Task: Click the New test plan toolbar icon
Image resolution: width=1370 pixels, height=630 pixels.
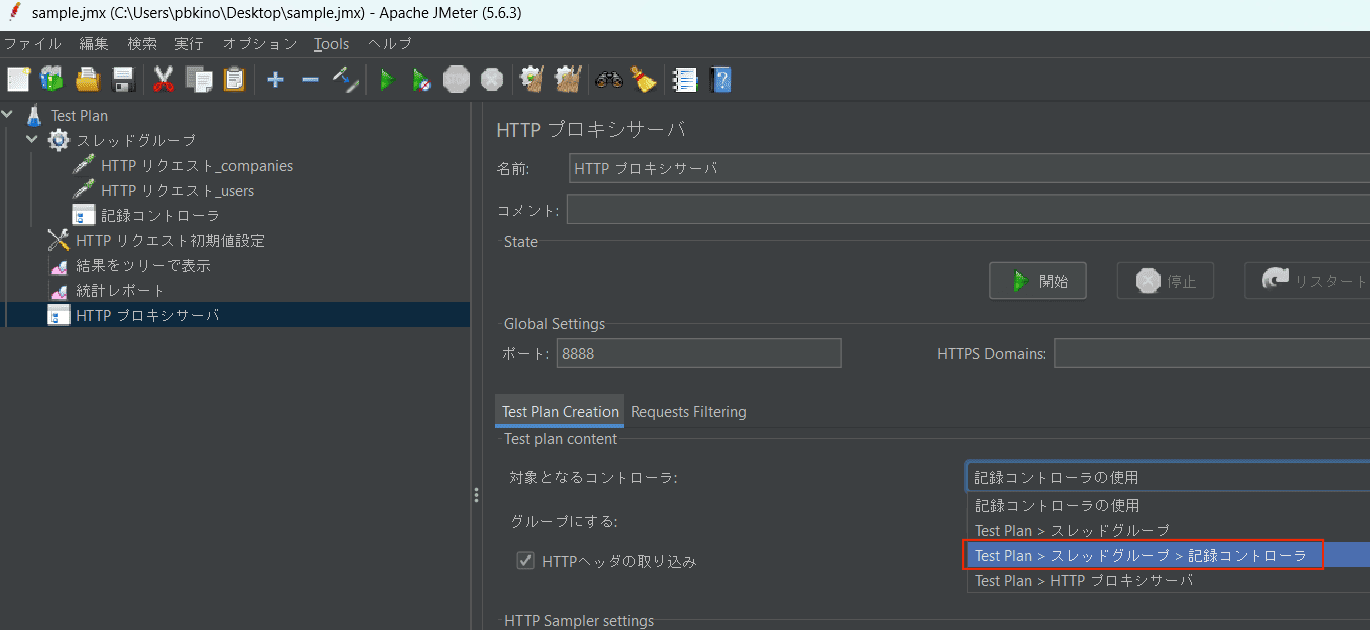Action: coord(19,80)
